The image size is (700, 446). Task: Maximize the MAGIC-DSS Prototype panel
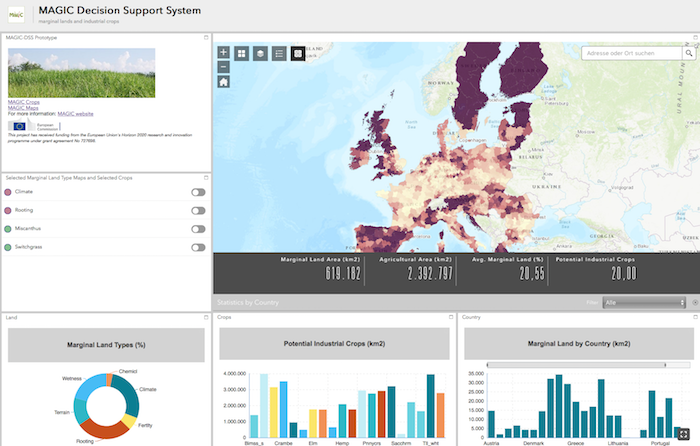click(x=206, y=37)
